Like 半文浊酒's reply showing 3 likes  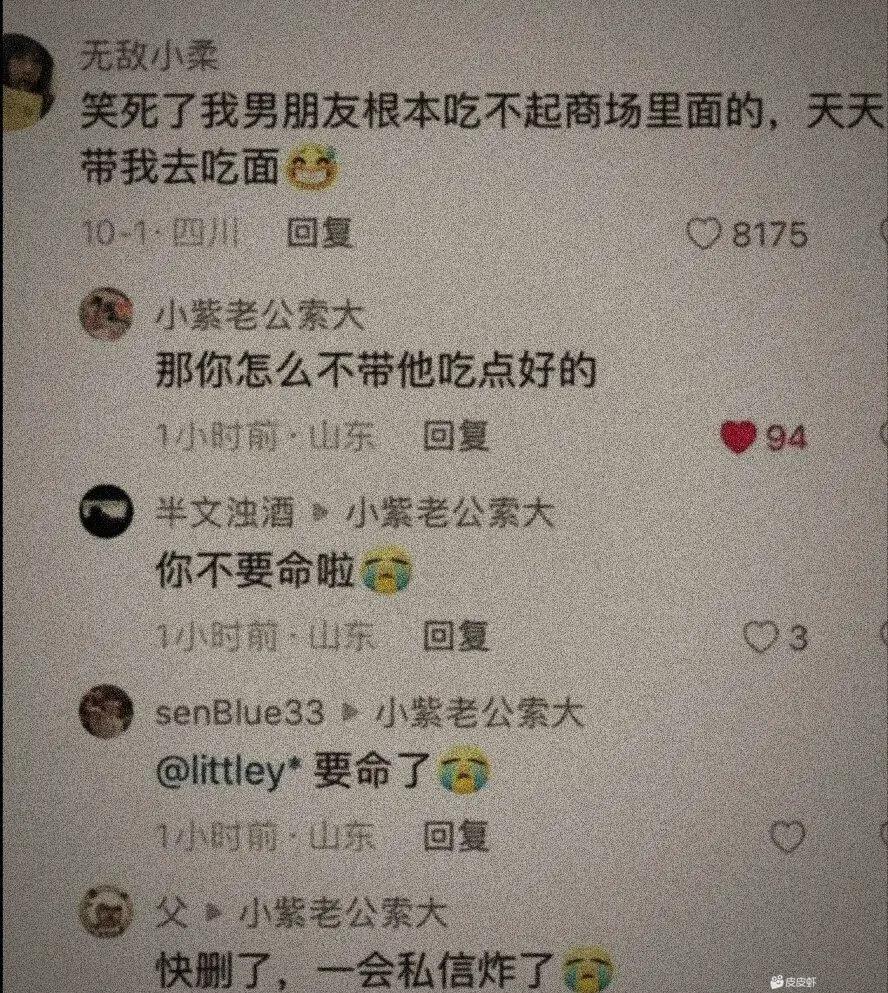pos(760,637)
